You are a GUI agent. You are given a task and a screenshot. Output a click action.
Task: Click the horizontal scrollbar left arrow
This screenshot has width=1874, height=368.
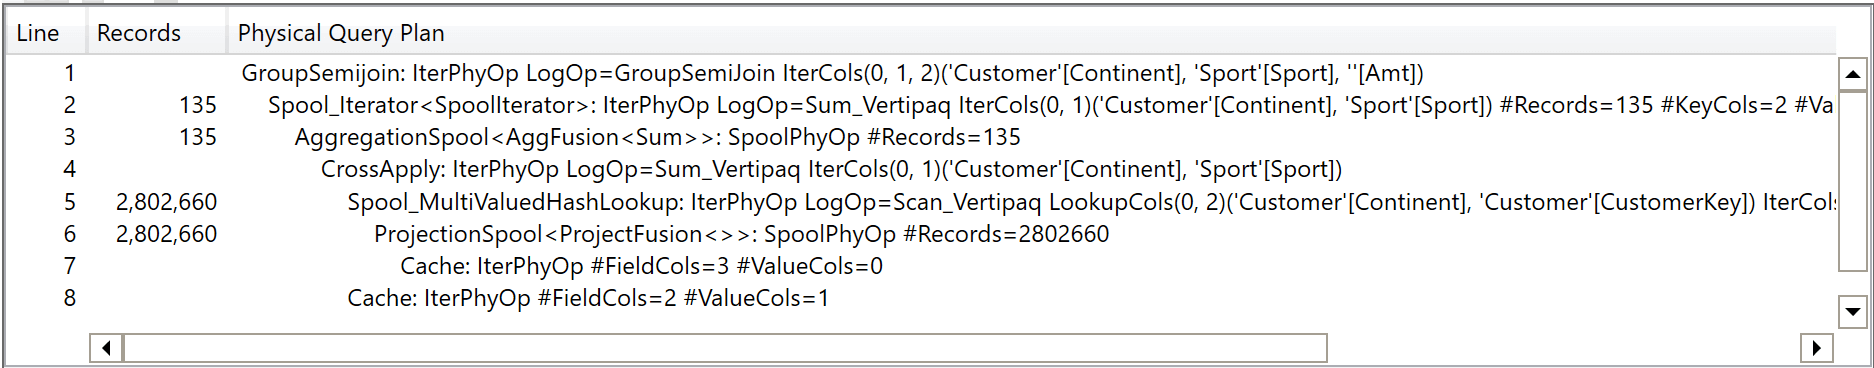pyautogui.click(x=106, y=348)
